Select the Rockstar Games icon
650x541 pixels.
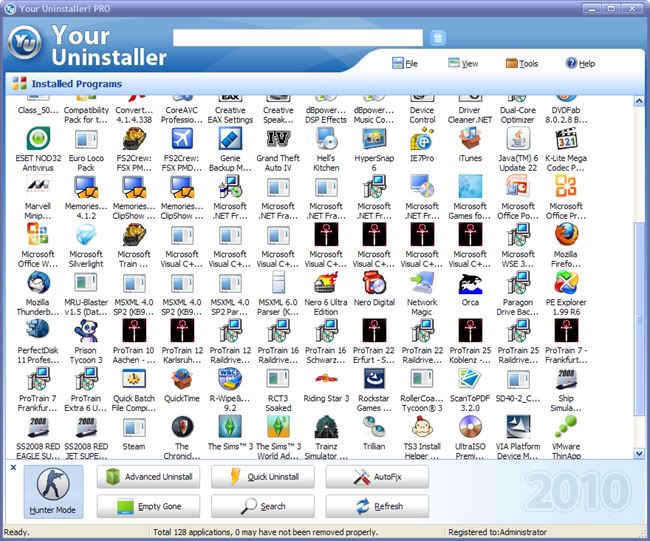(374, 379)
